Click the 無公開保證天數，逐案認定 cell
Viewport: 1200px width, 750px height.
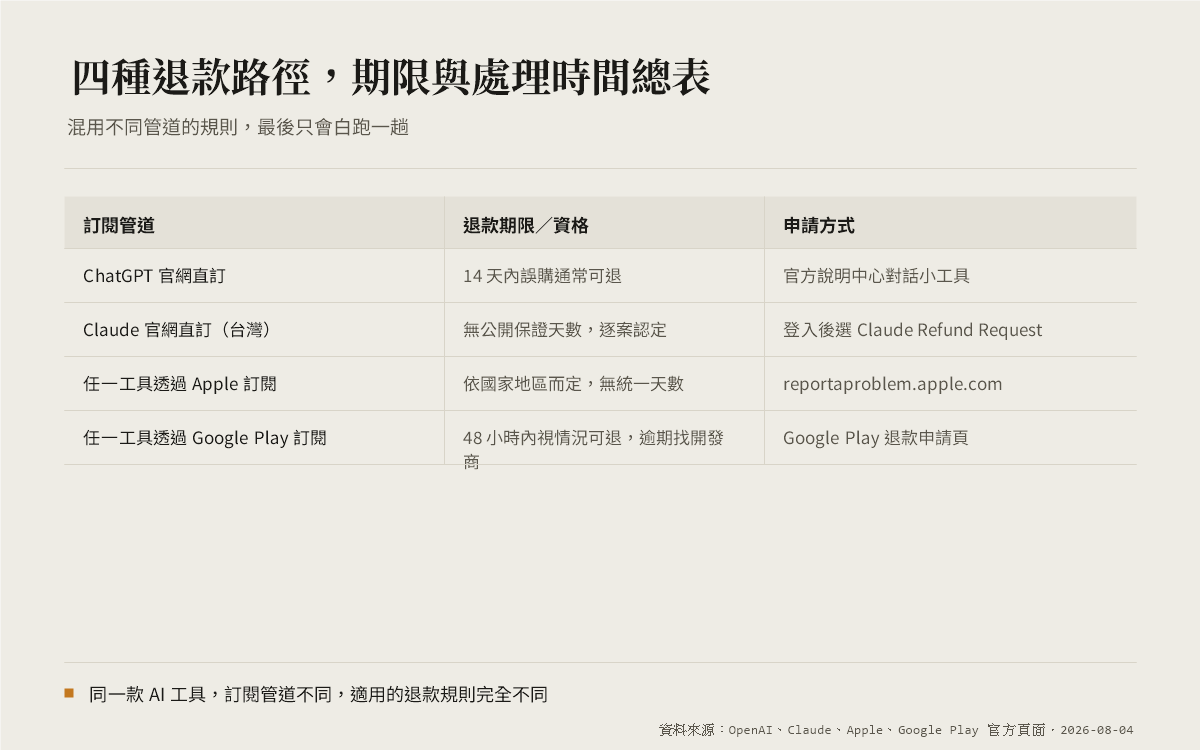coord(604,330)
